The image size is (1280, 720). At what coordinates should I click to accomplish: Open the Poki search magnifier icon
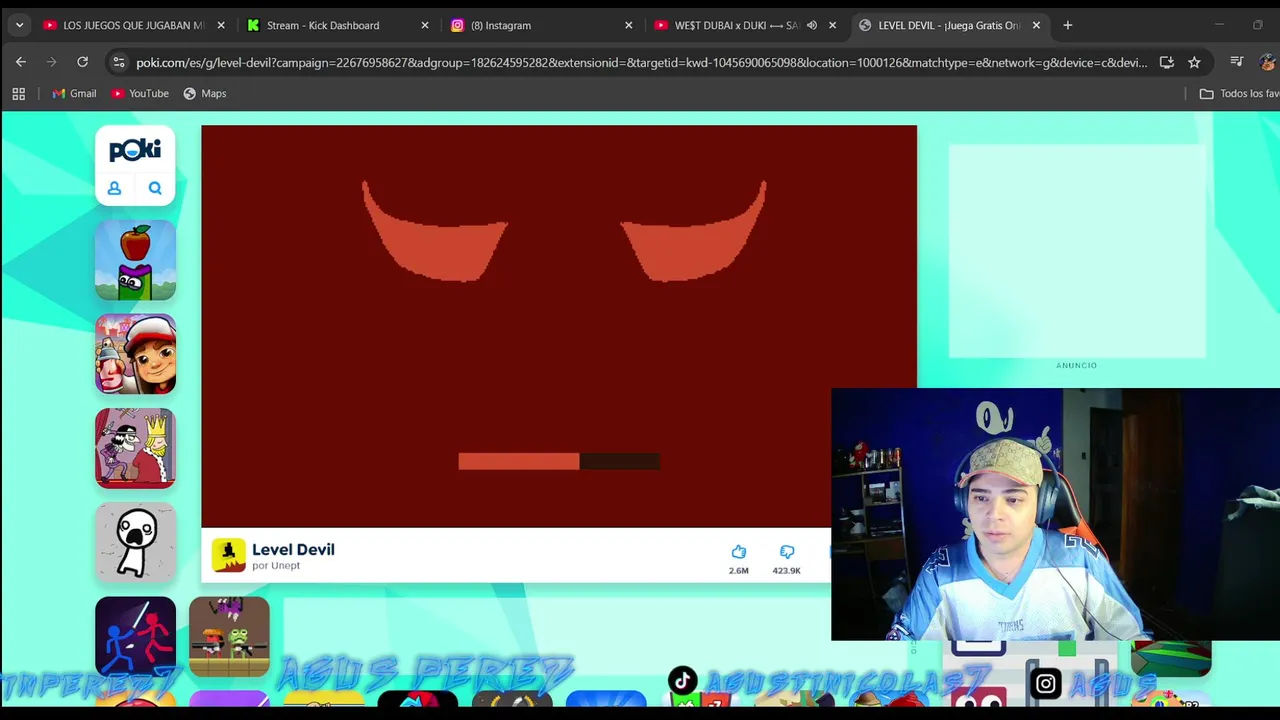(x=155, y=188)
